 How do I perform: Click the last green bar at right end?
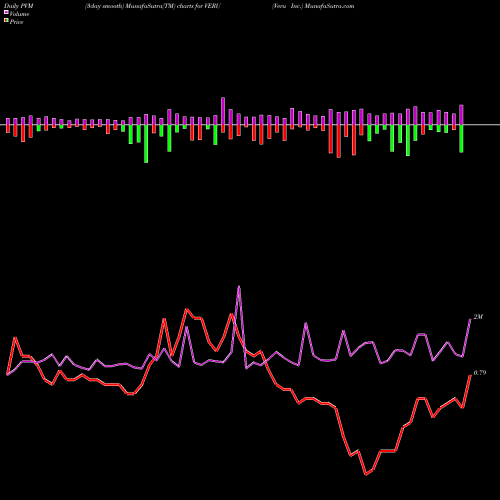point(462,139)
